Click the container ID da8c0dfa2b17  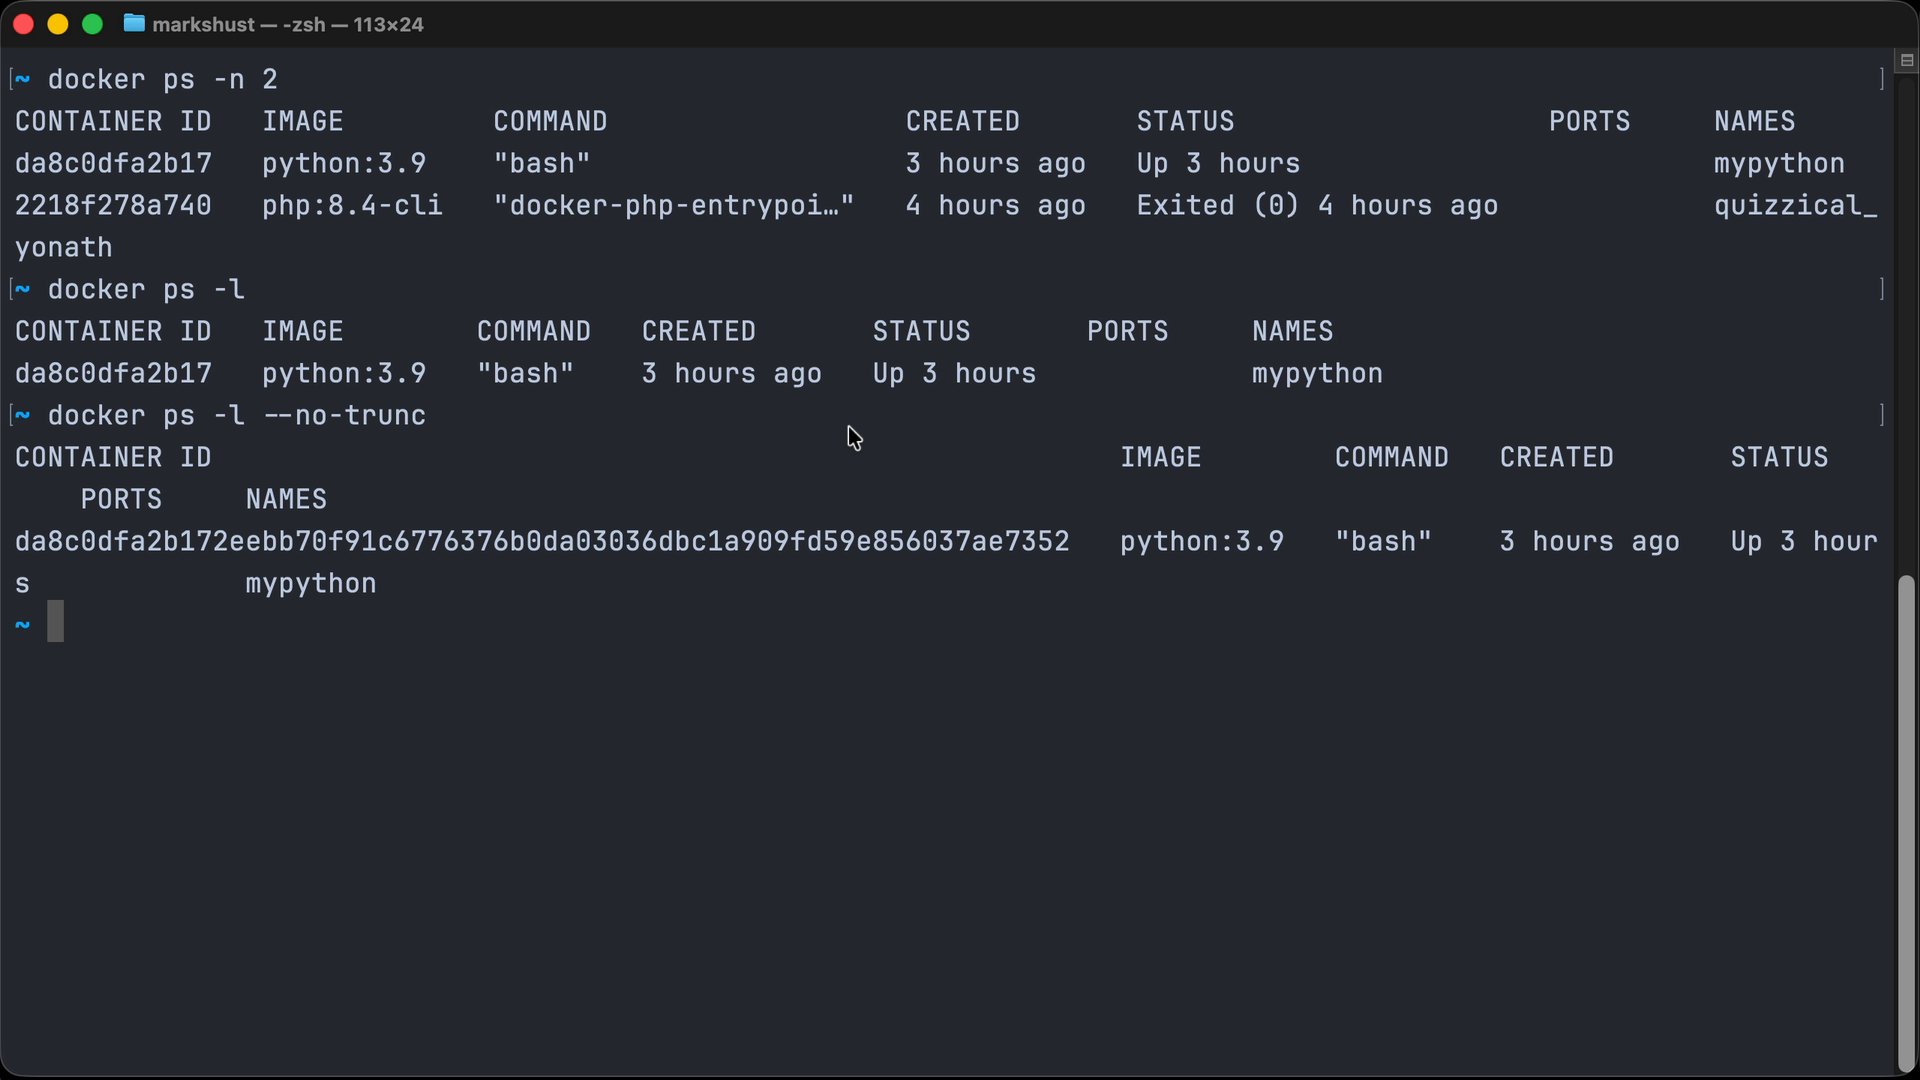click(113, 163)
